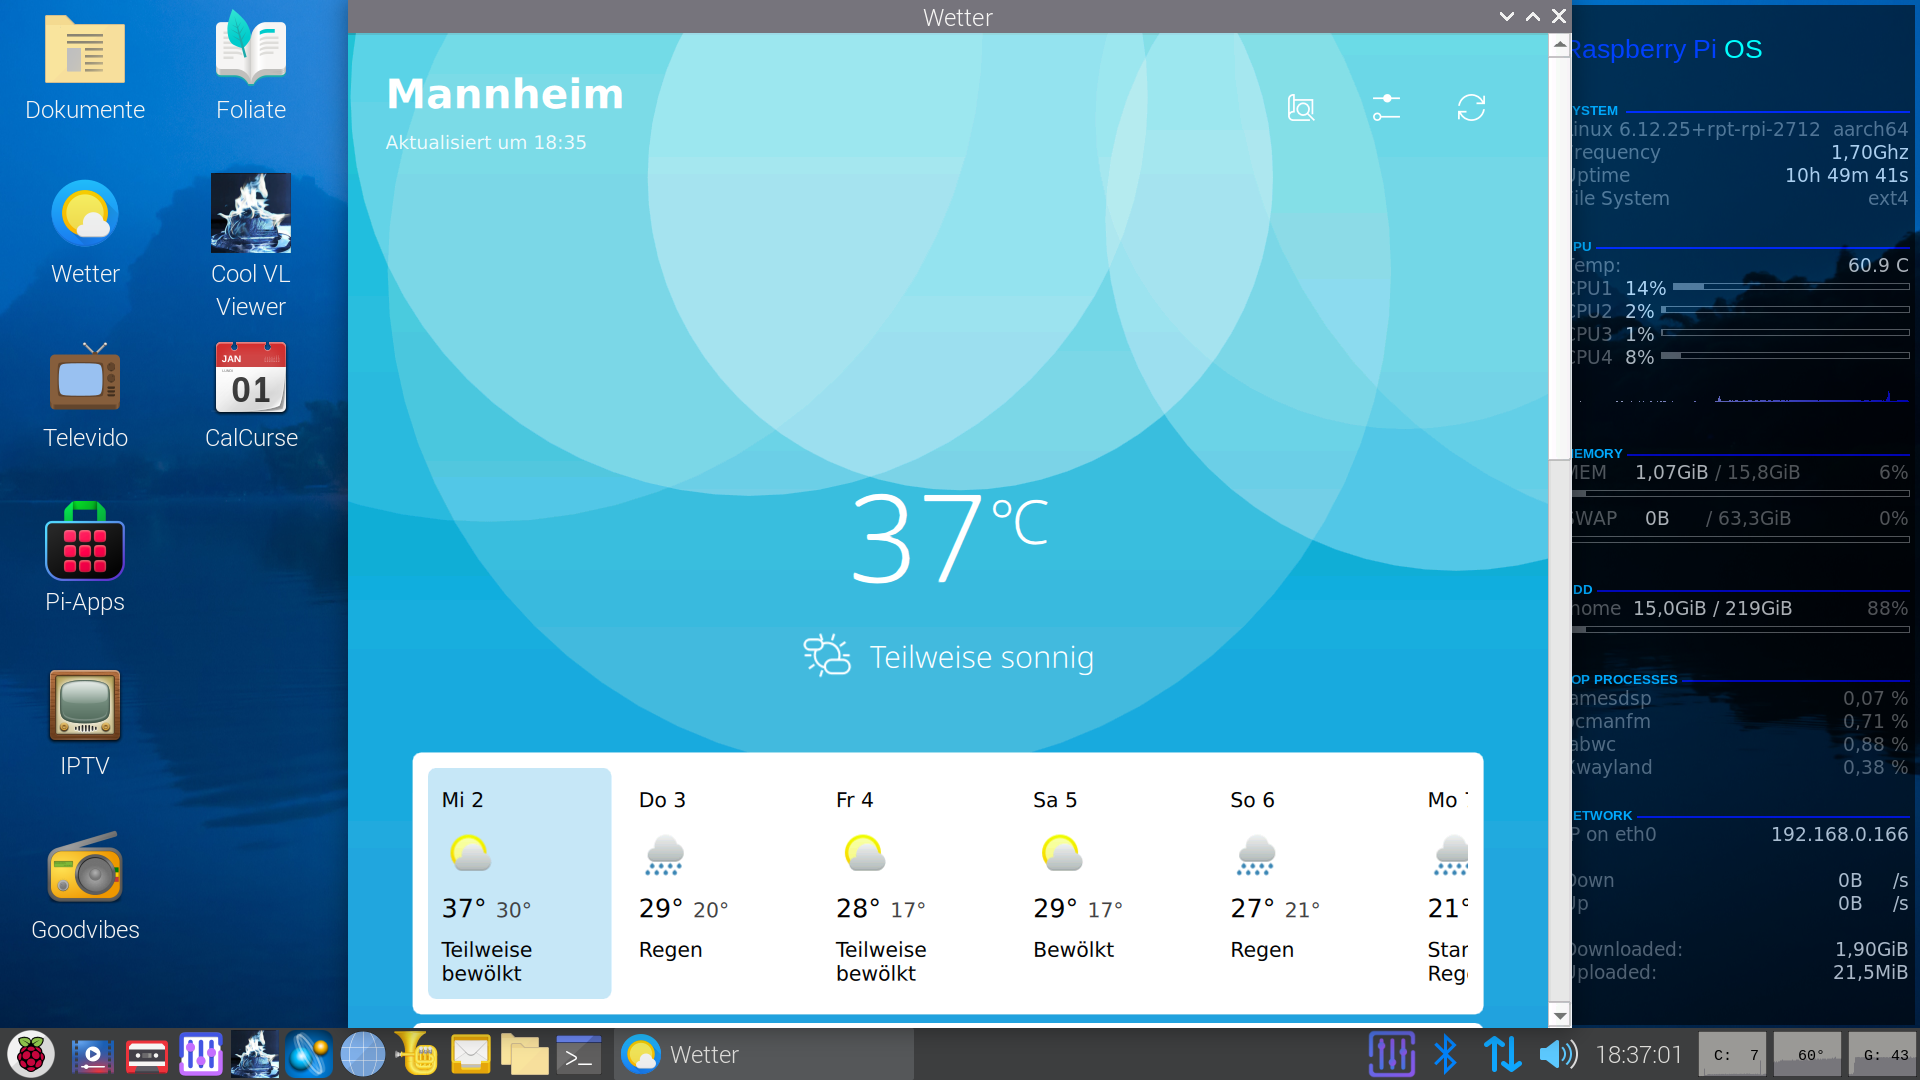Click the volume speaker tray icon
Image resolution: width=1920 pixels, height=1080 pixels.
pos(1557,1054)
